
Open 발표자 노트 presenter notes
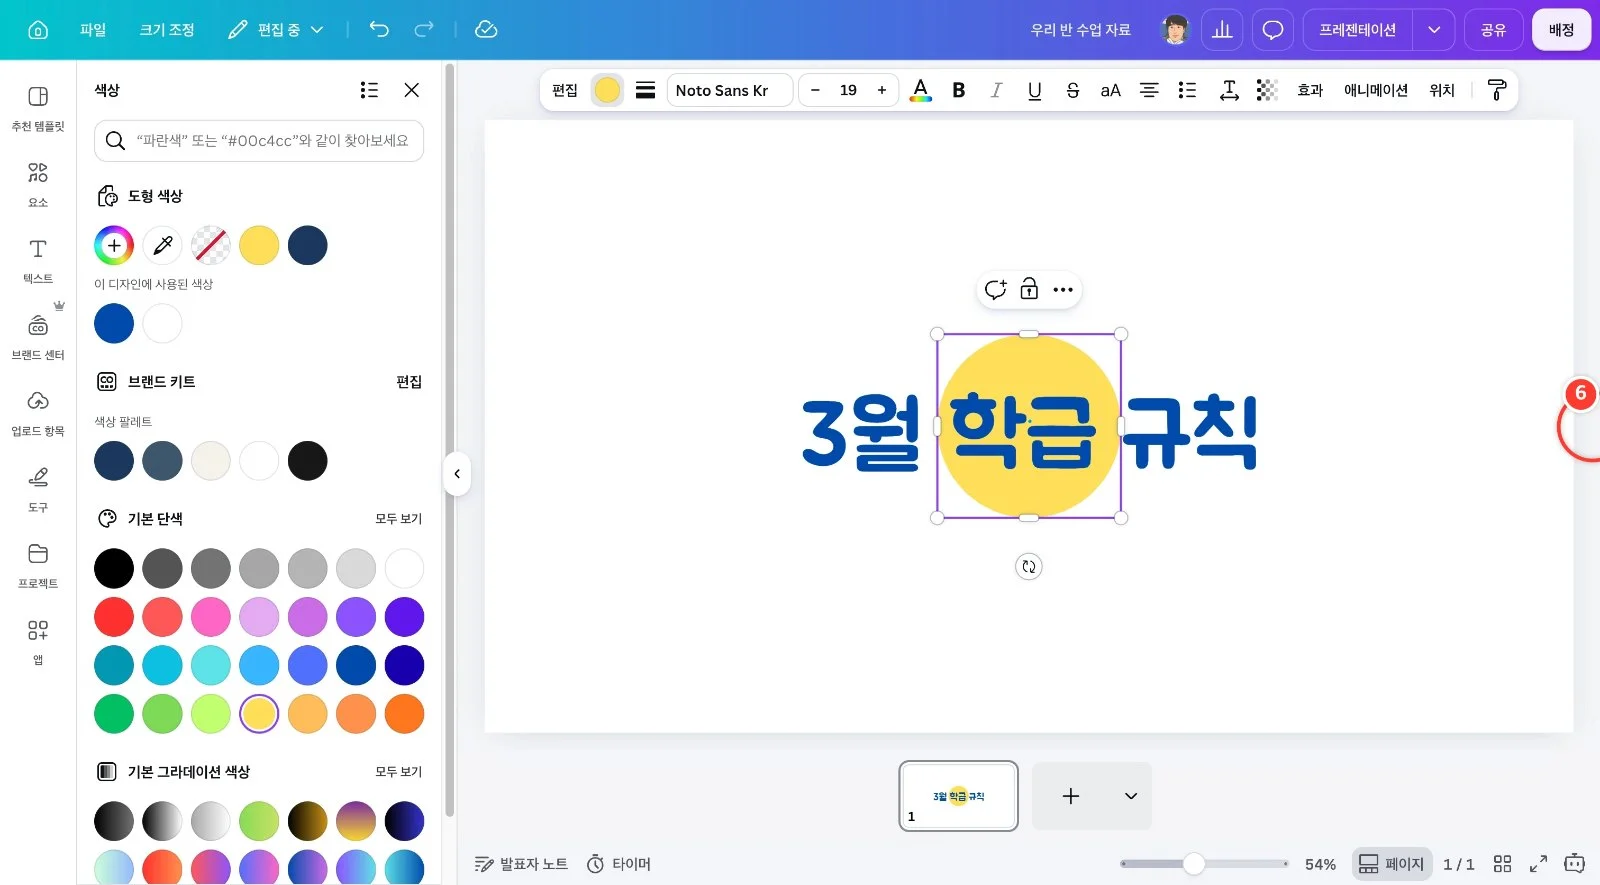point(521,864)
